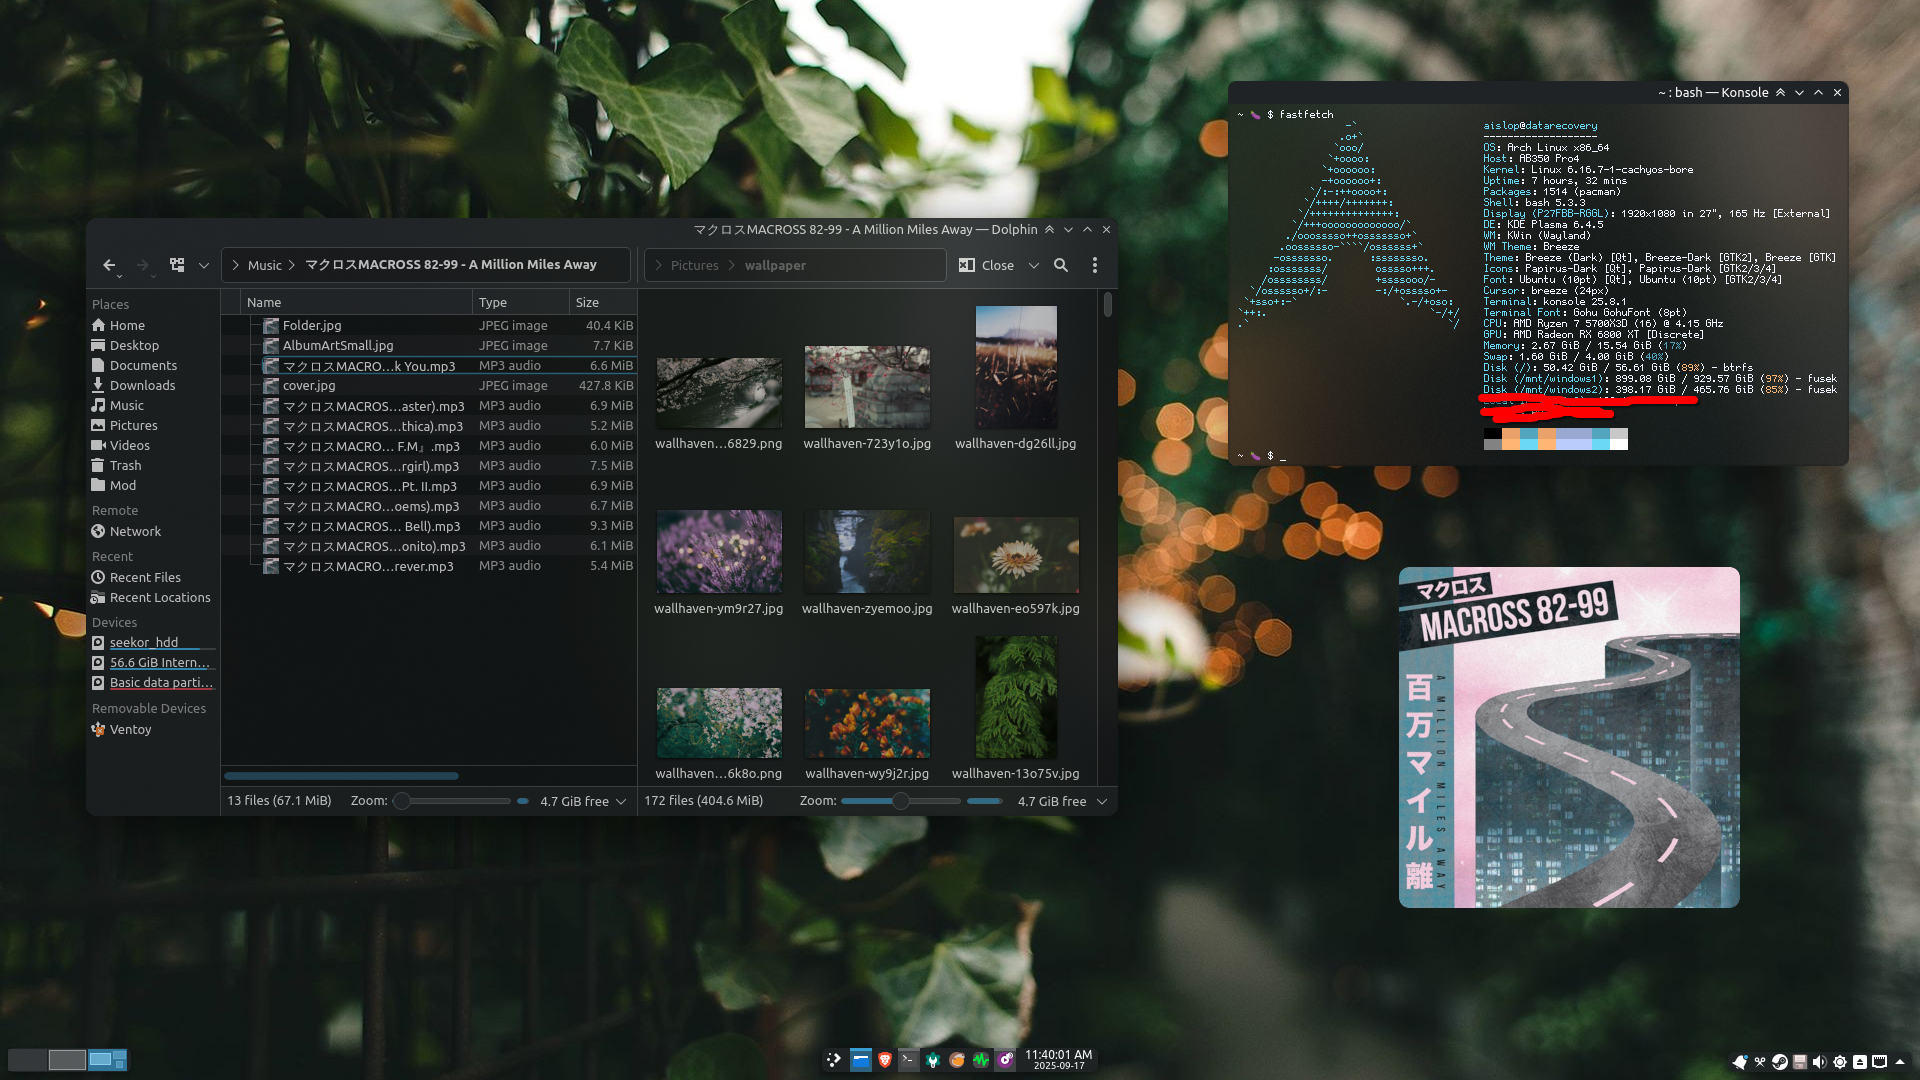Open the seekor_hdd device
This screenshot has height=1080, width=1920.
[152, 642]
